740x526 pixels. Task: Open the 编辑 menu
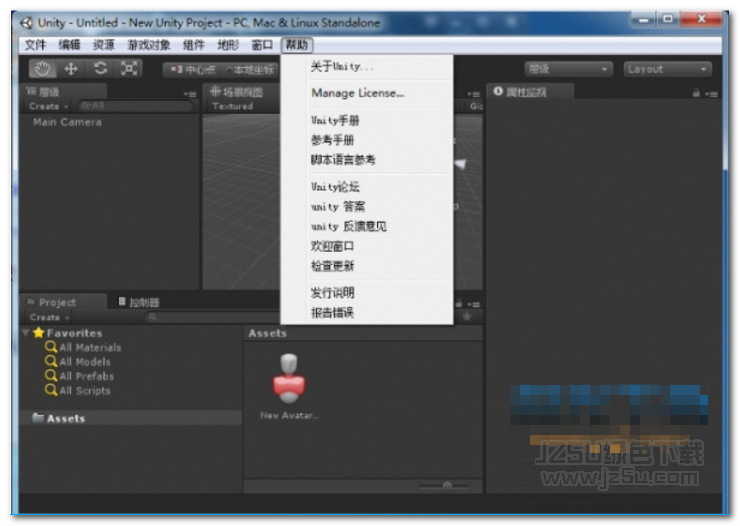click(x=69, y=45)
